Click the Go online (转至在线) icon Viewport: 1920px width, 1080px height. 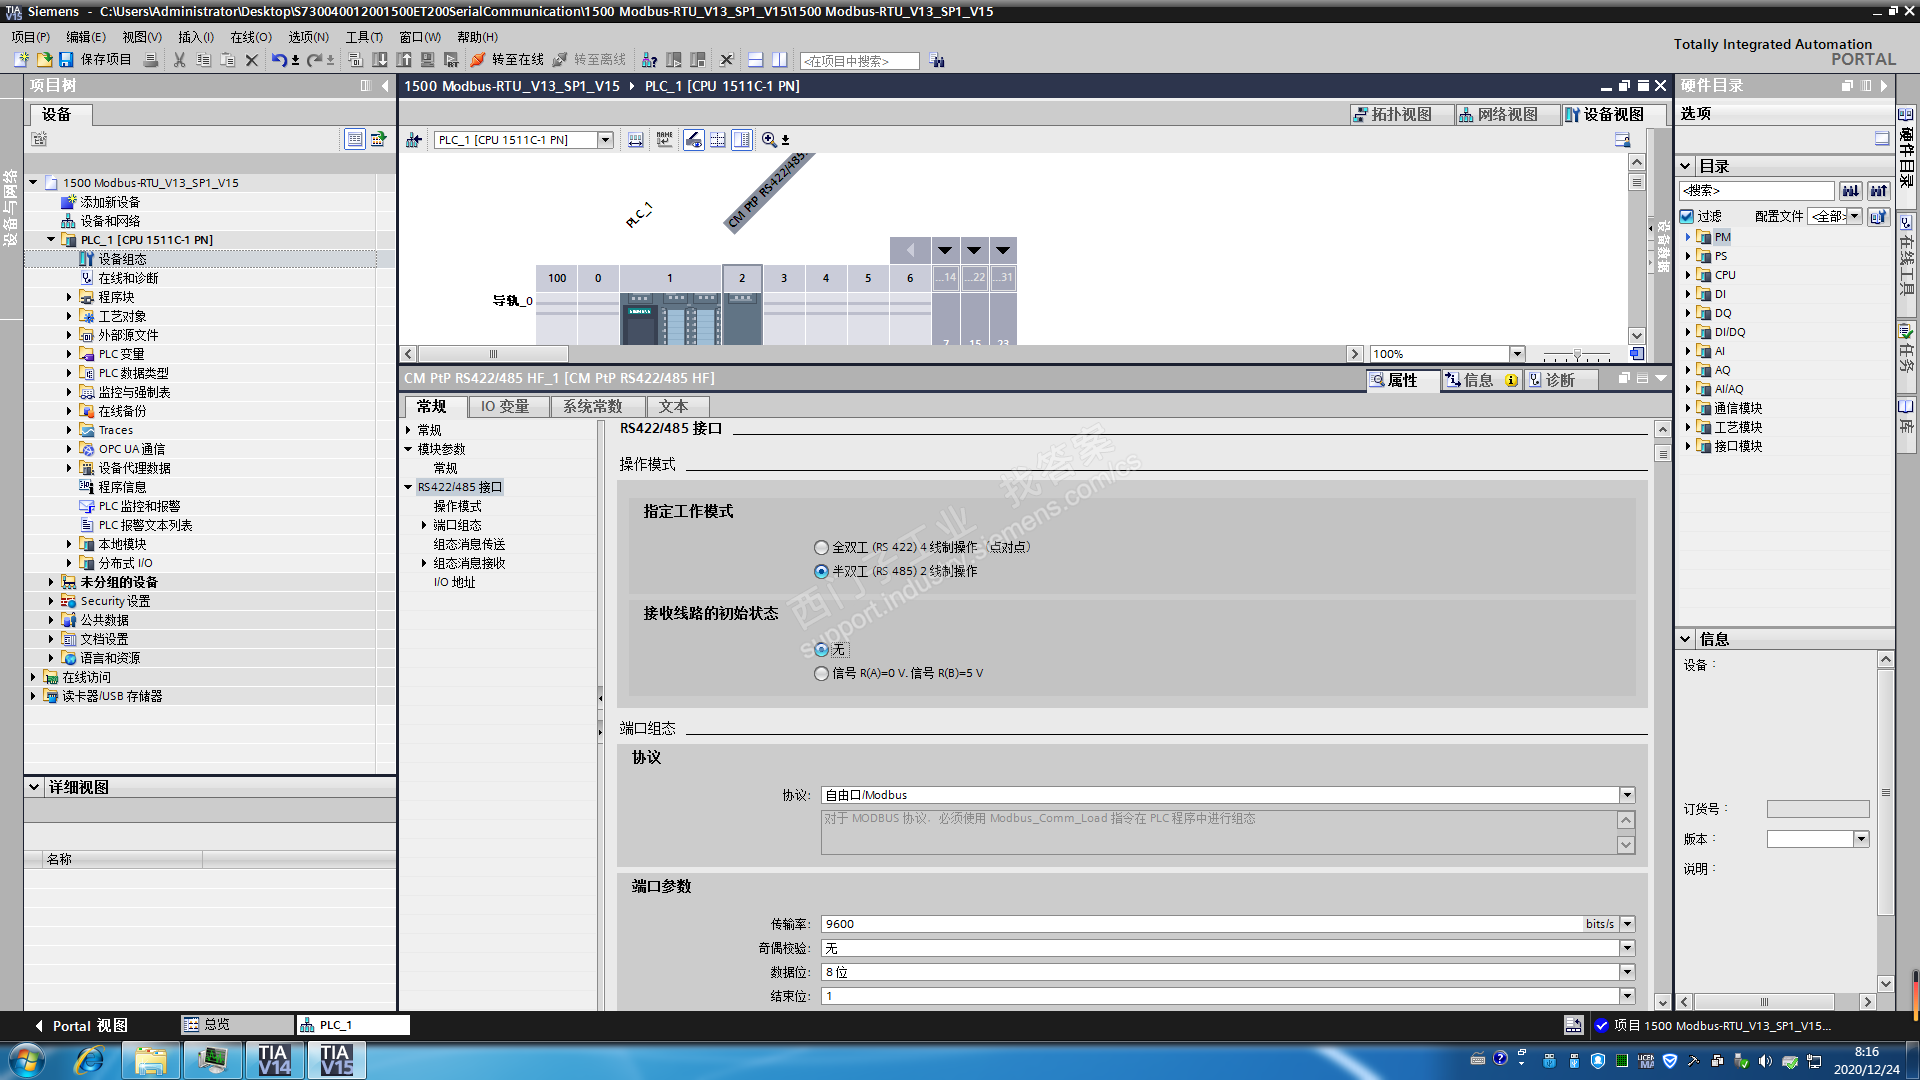478,60
